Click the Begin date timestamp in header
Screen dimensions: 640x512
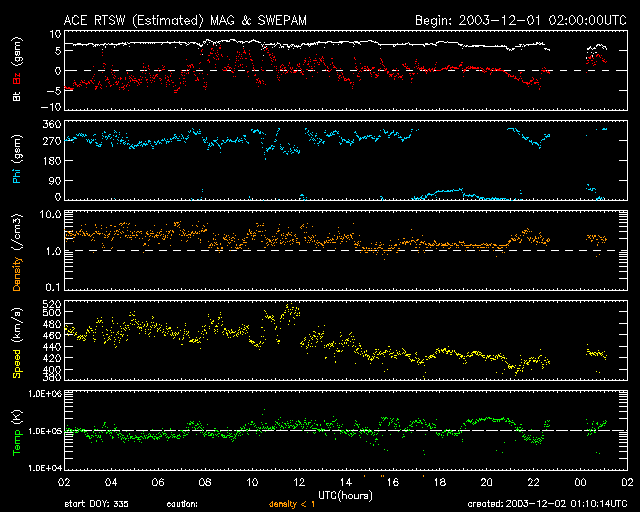click(519, 20)
